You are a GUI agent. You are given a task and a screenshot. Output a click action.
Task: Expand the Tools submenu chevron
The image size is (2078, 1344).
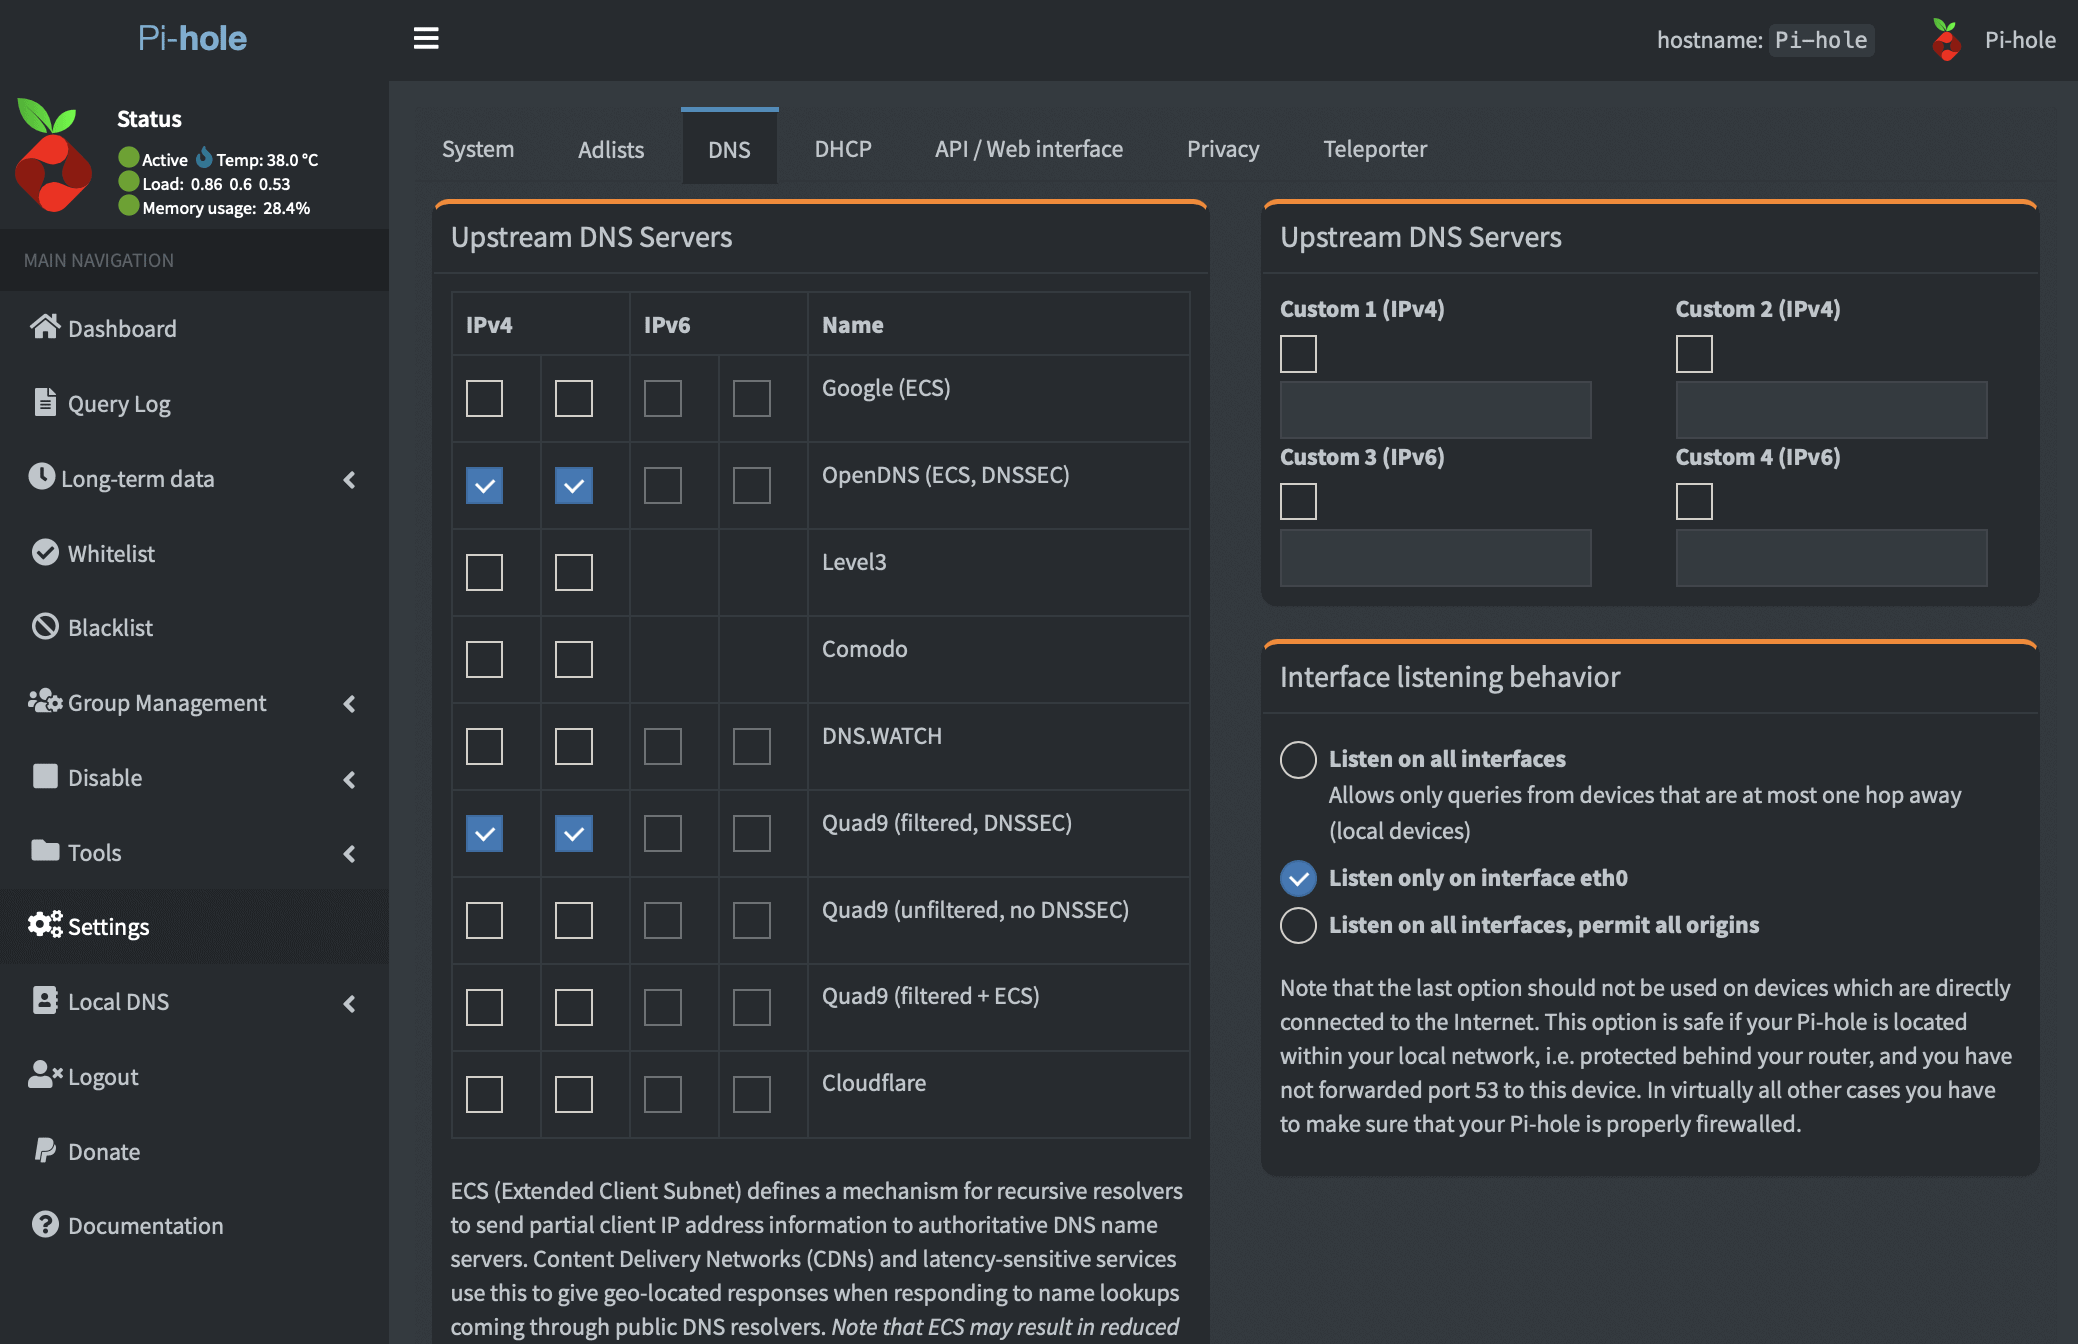(349, 853)
